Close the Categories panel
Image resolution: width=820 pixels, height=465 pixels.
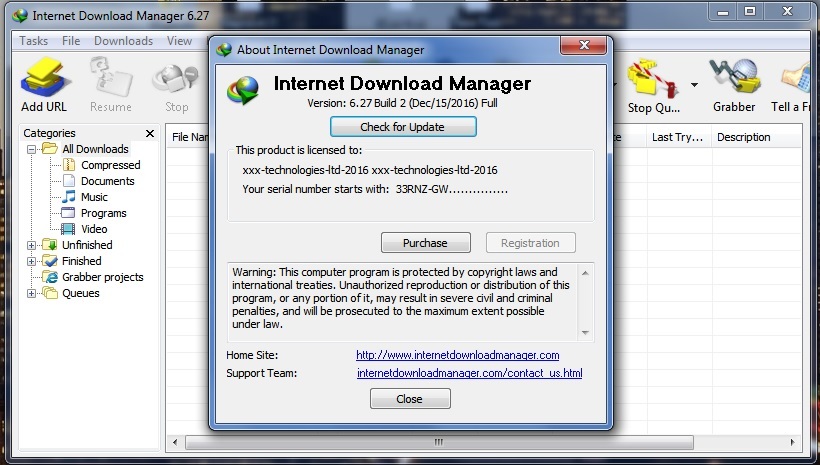150,133
